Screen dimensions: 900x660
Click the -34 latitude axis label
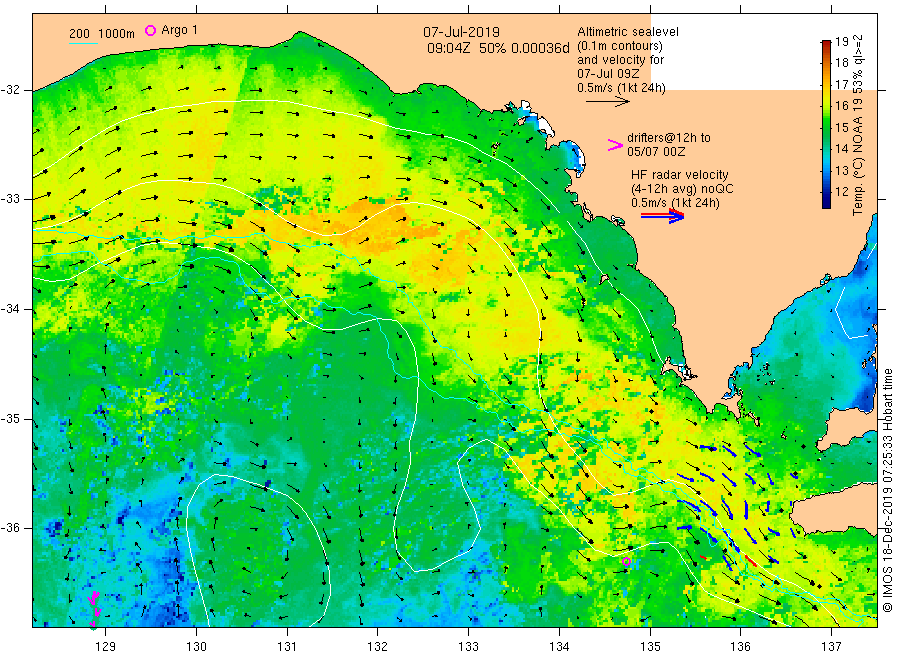tap(10, 309)
